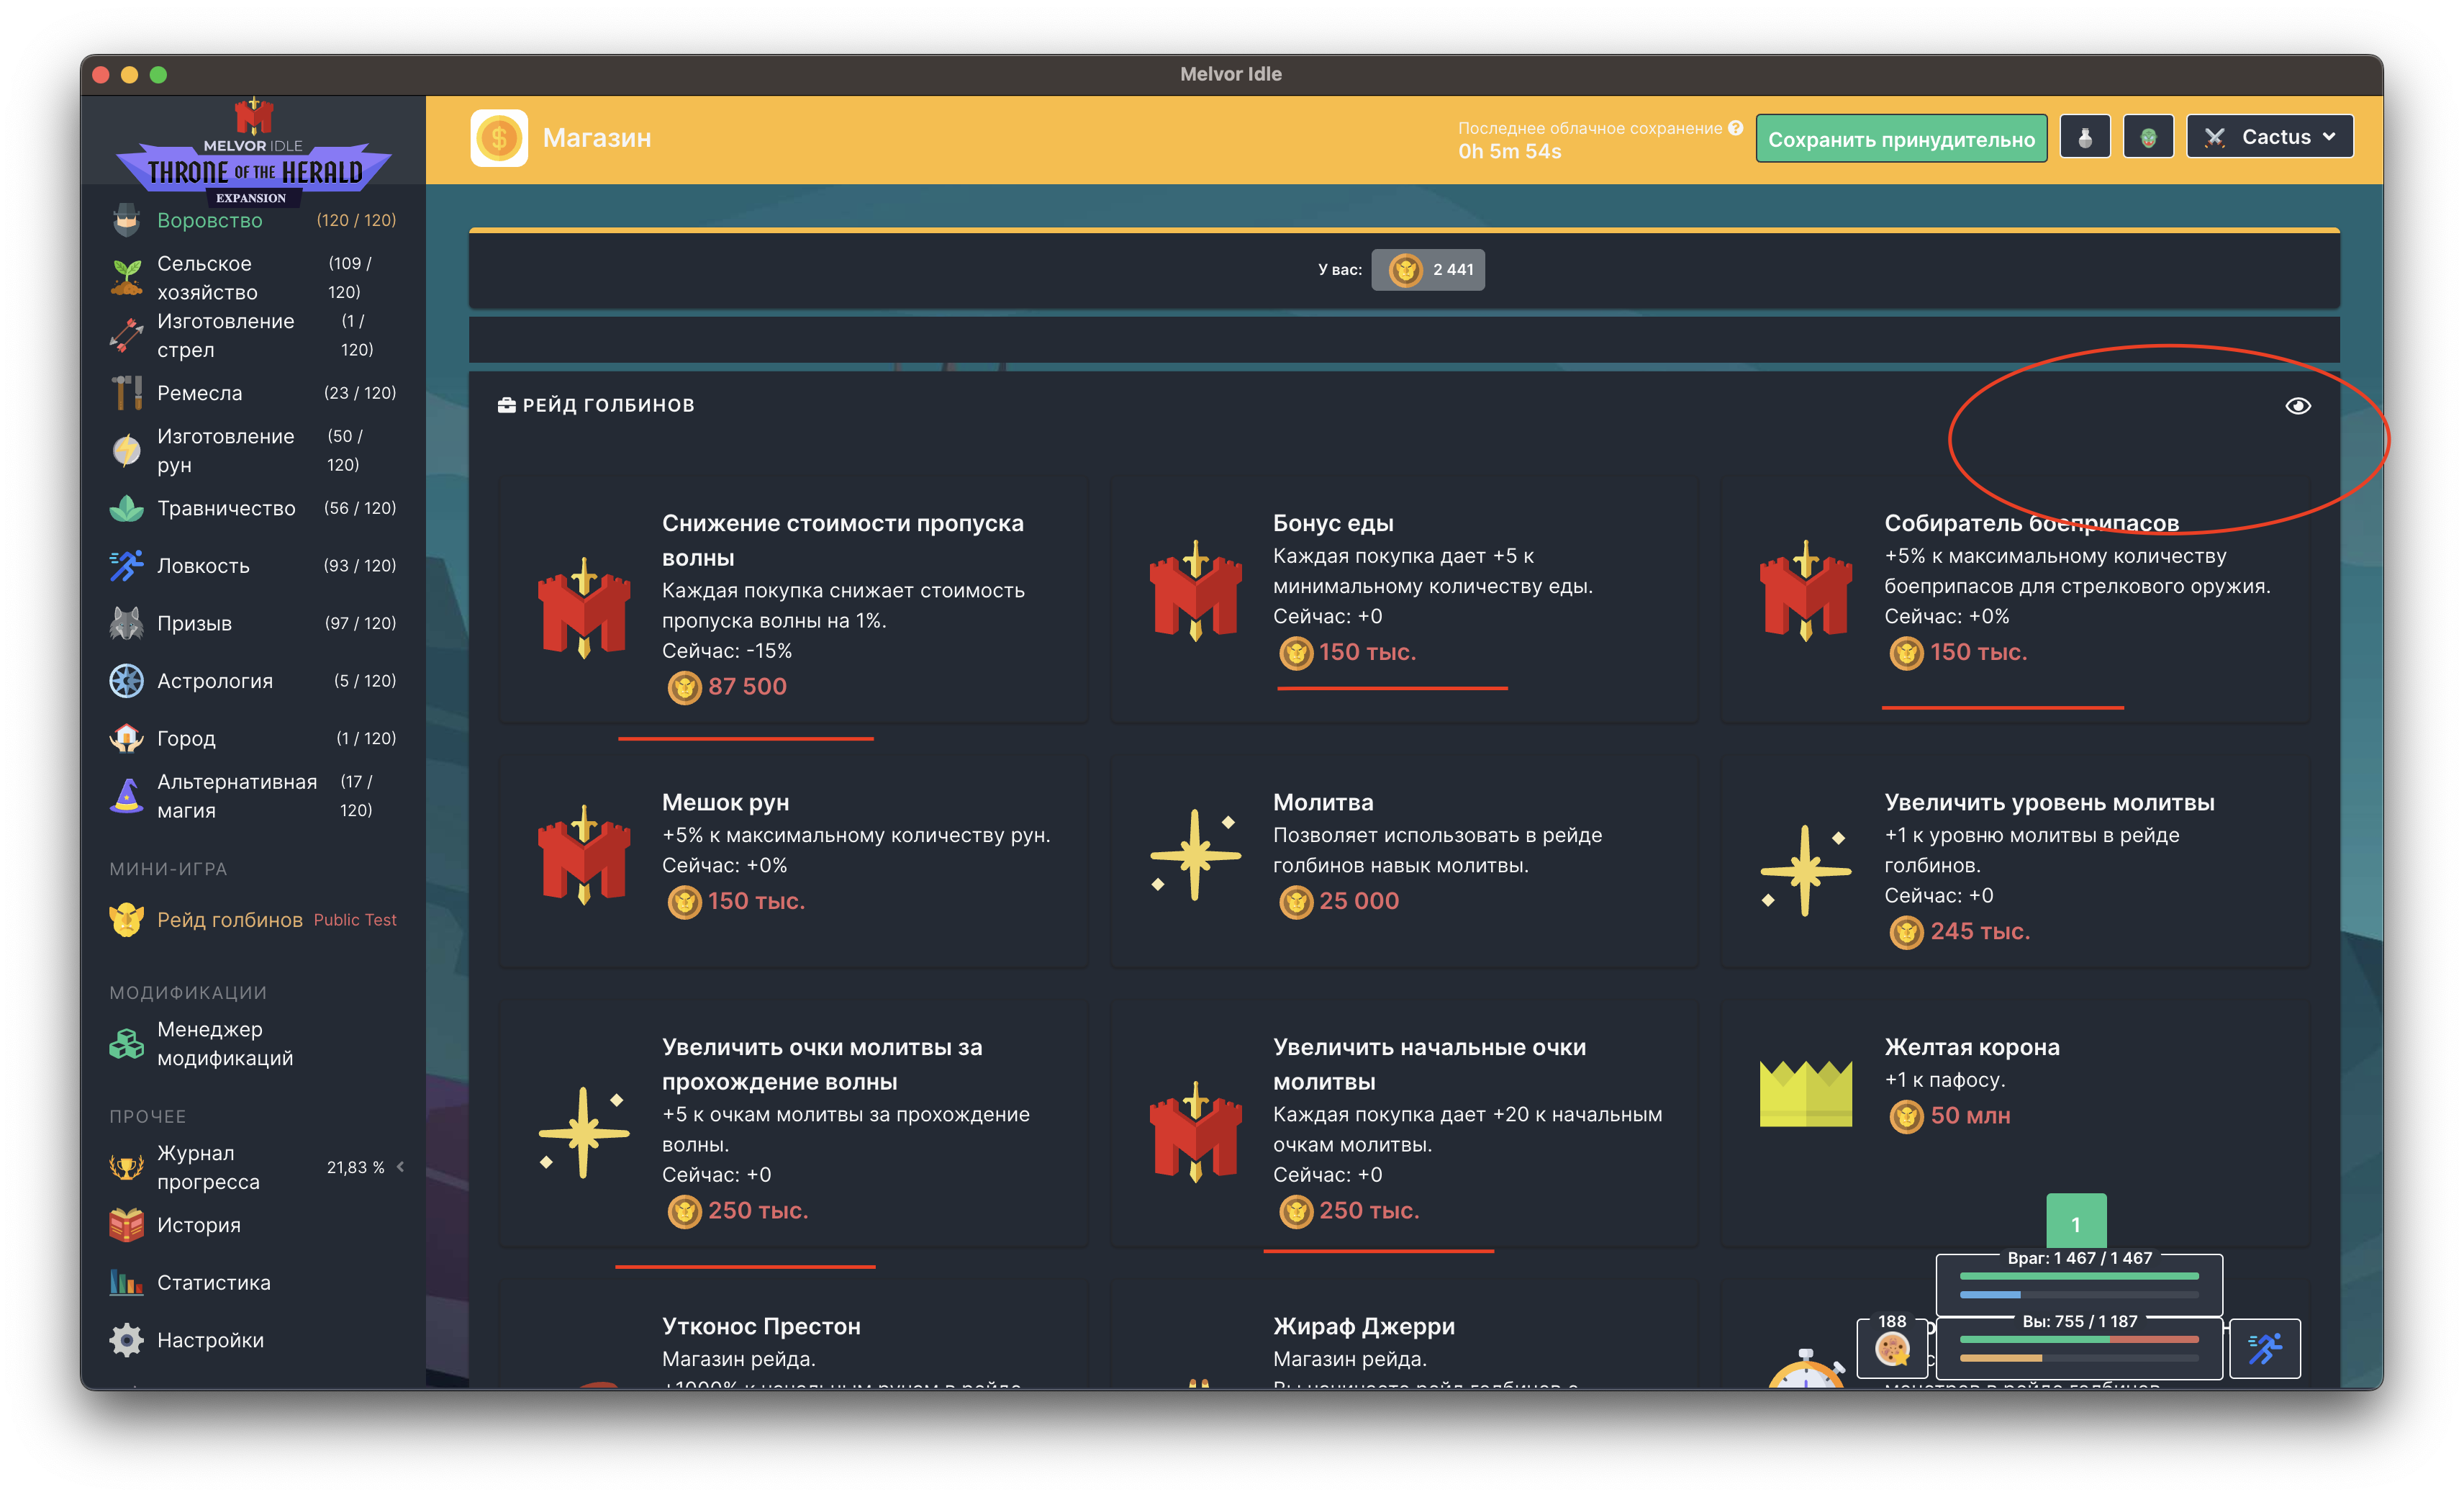This screenshot has height=1497, width=2464.
Task: Collapse the Журнал прогресса entry chevron
Action: [400, 1166]
